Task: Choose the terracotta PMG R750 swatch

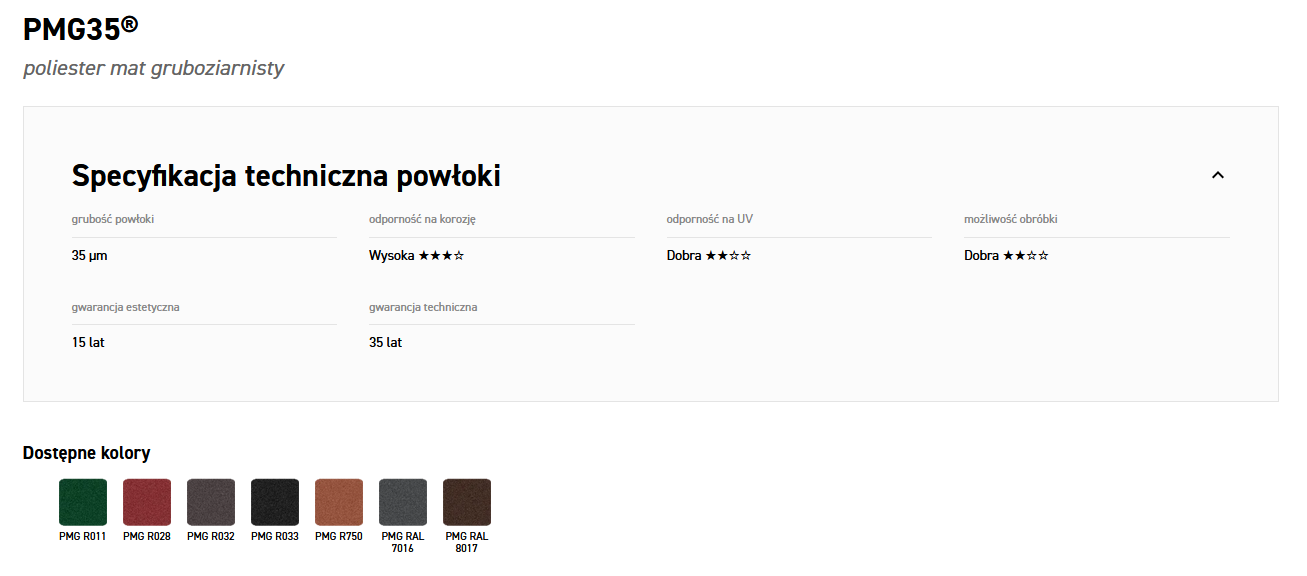Action: pyautogui.click(x=339, y=502)
